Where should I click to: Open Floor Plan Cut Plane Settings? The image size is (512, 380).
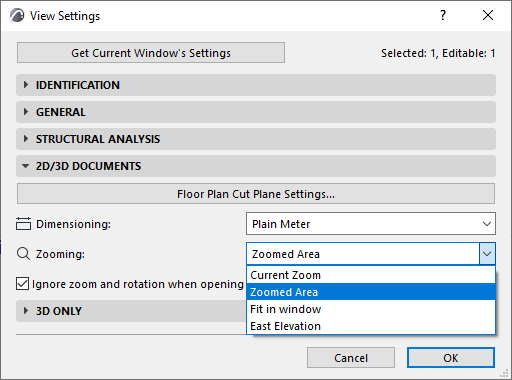pyautogui.click(x=256, y=194)
